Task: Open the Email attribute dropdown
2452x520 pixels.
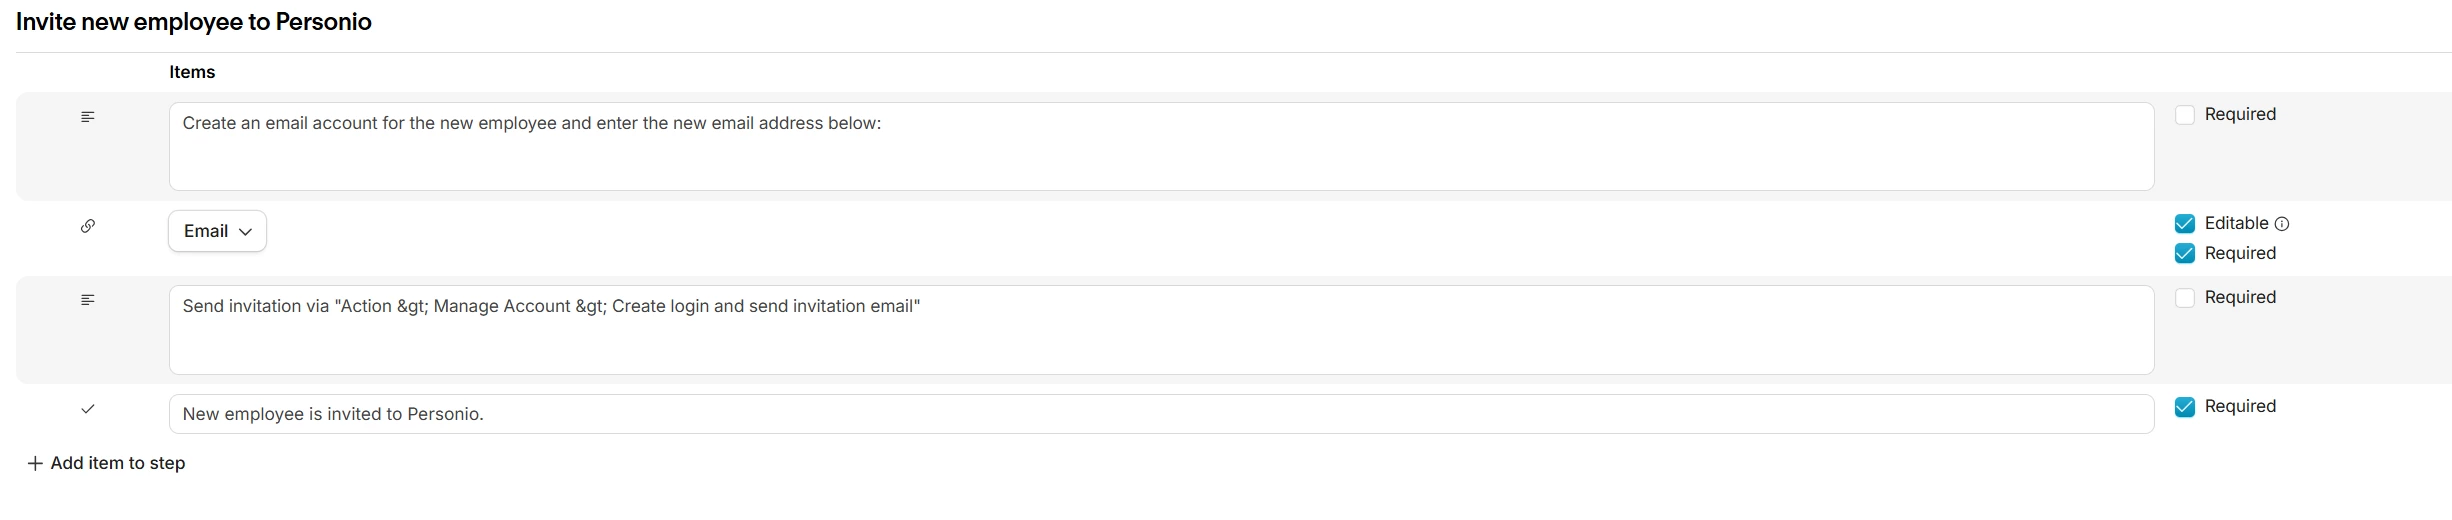Action: pyautogui.click(x=217, y=231)
